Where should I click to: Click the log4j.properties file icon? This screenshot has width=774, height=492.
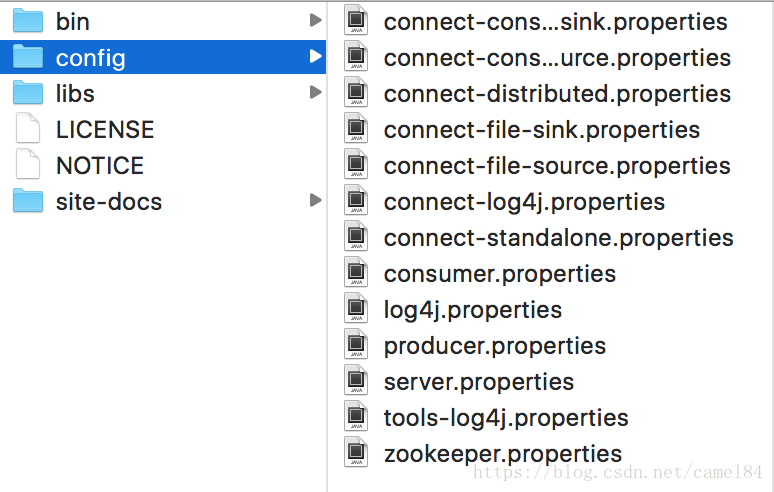click(x=356, y=308)
